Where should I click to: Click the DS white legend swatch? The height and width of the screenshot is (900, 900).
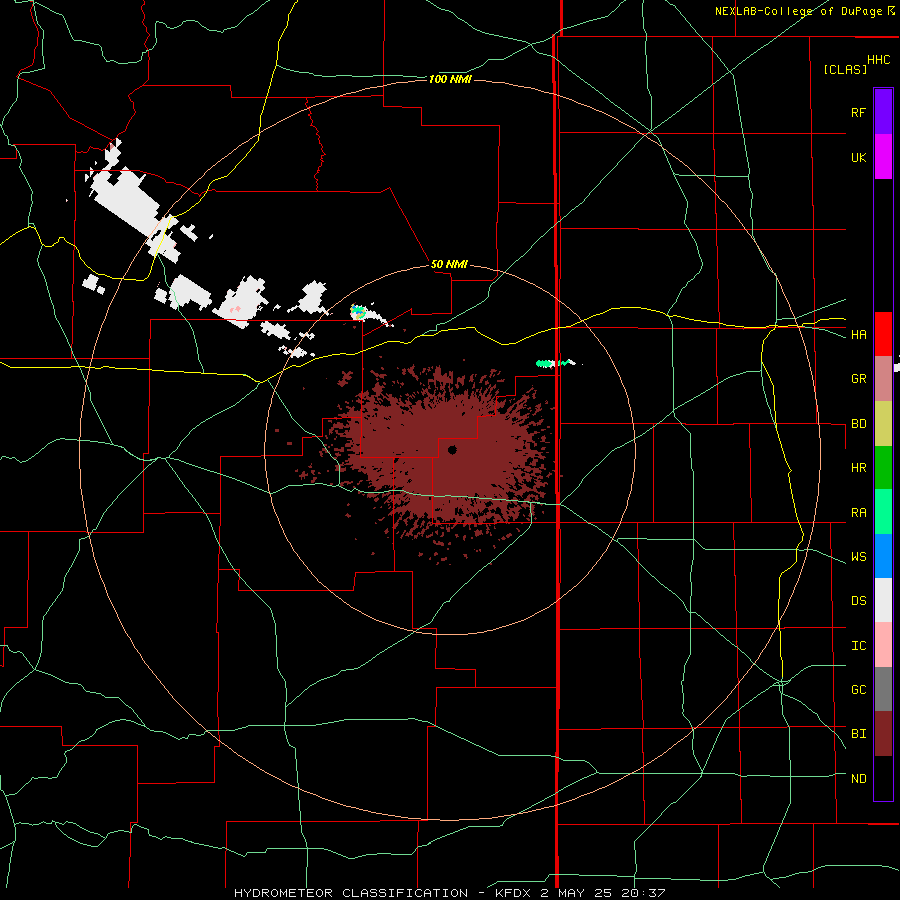tap(883, 600)
